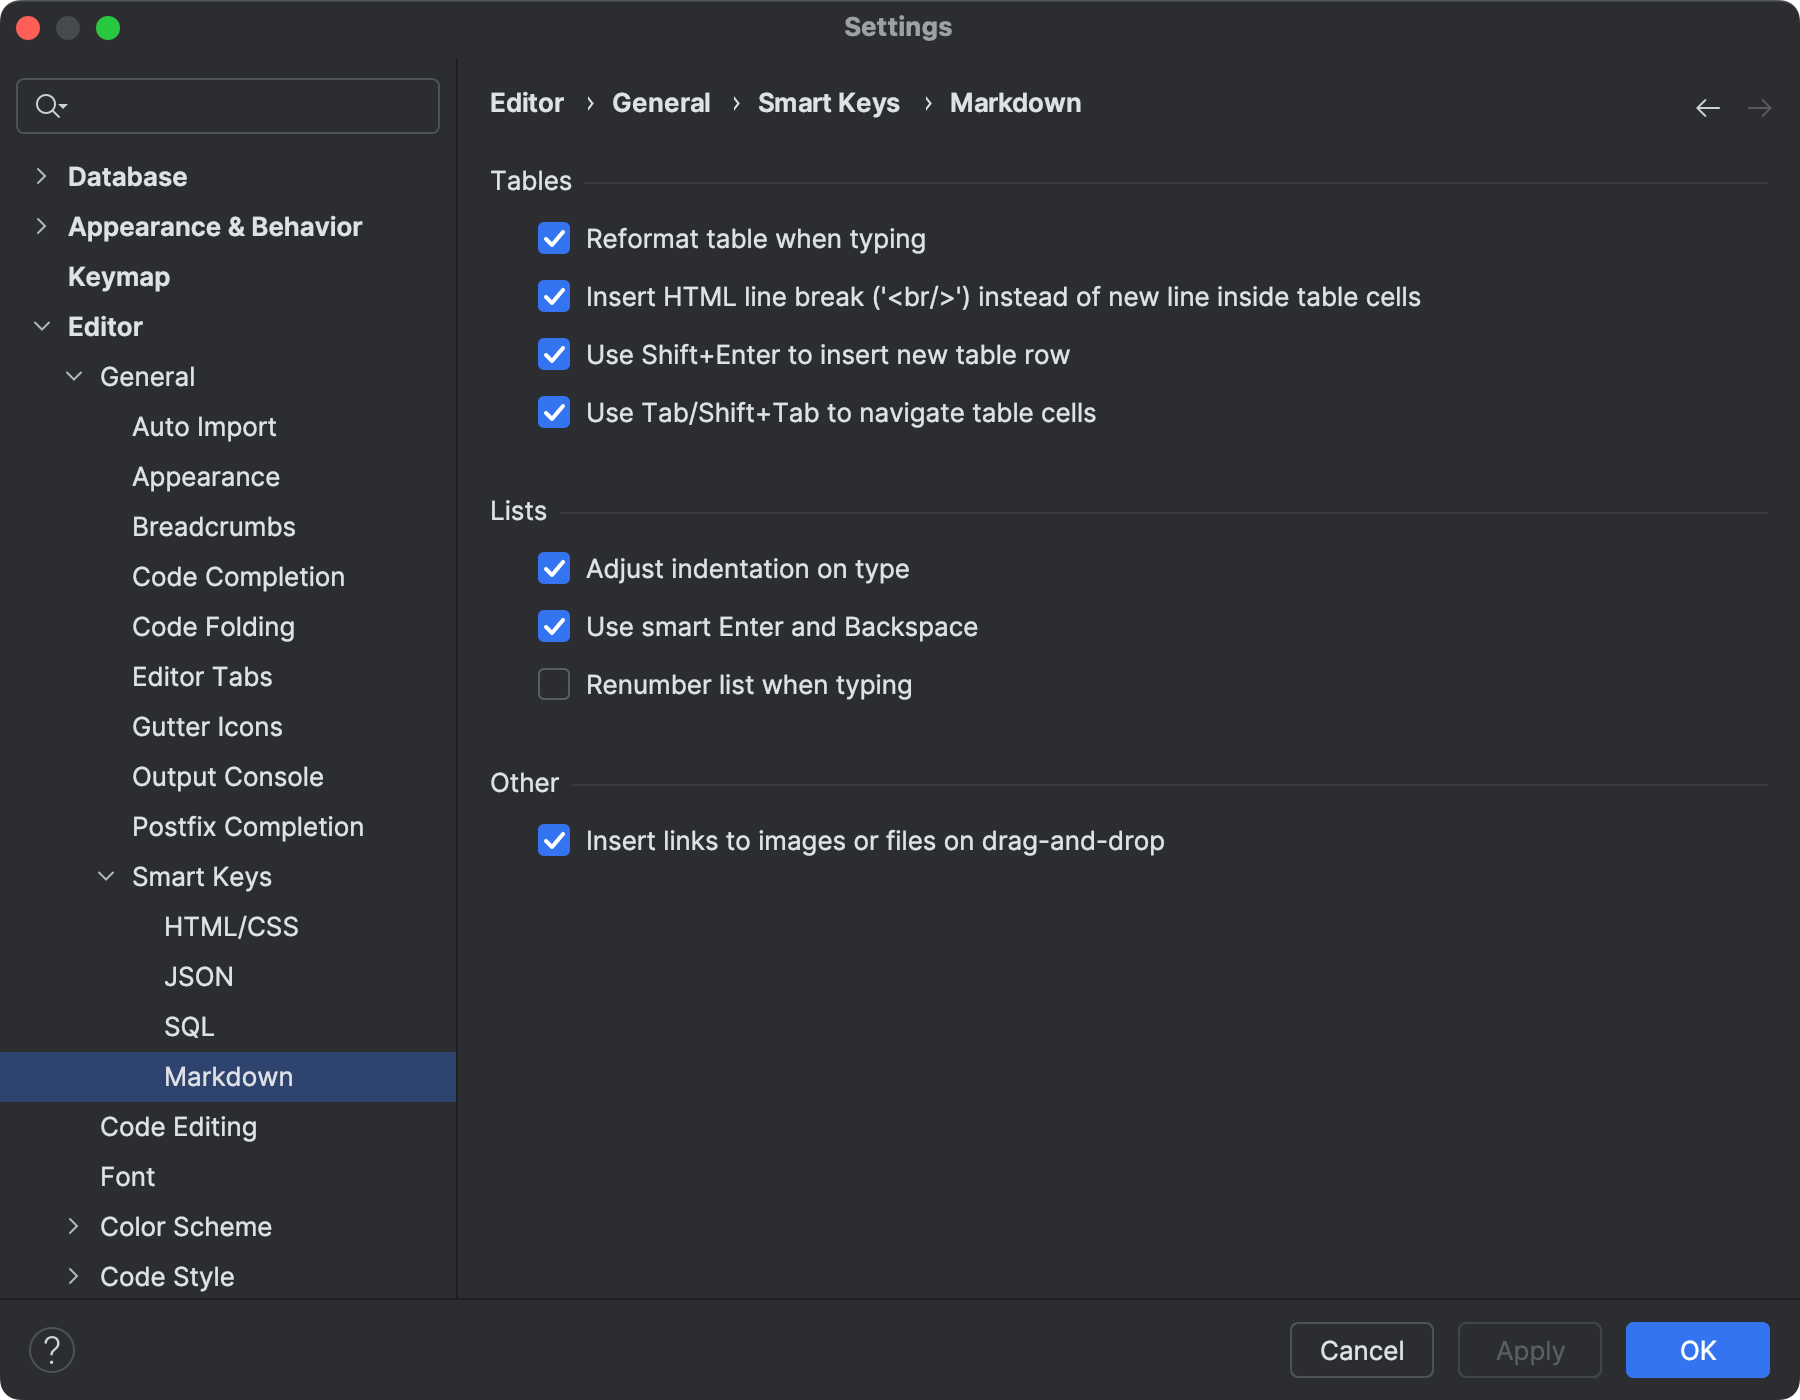Select HTML/CSS under Smart Keys
This screenshot has width=1800, height=1400.
click(231, 927)
